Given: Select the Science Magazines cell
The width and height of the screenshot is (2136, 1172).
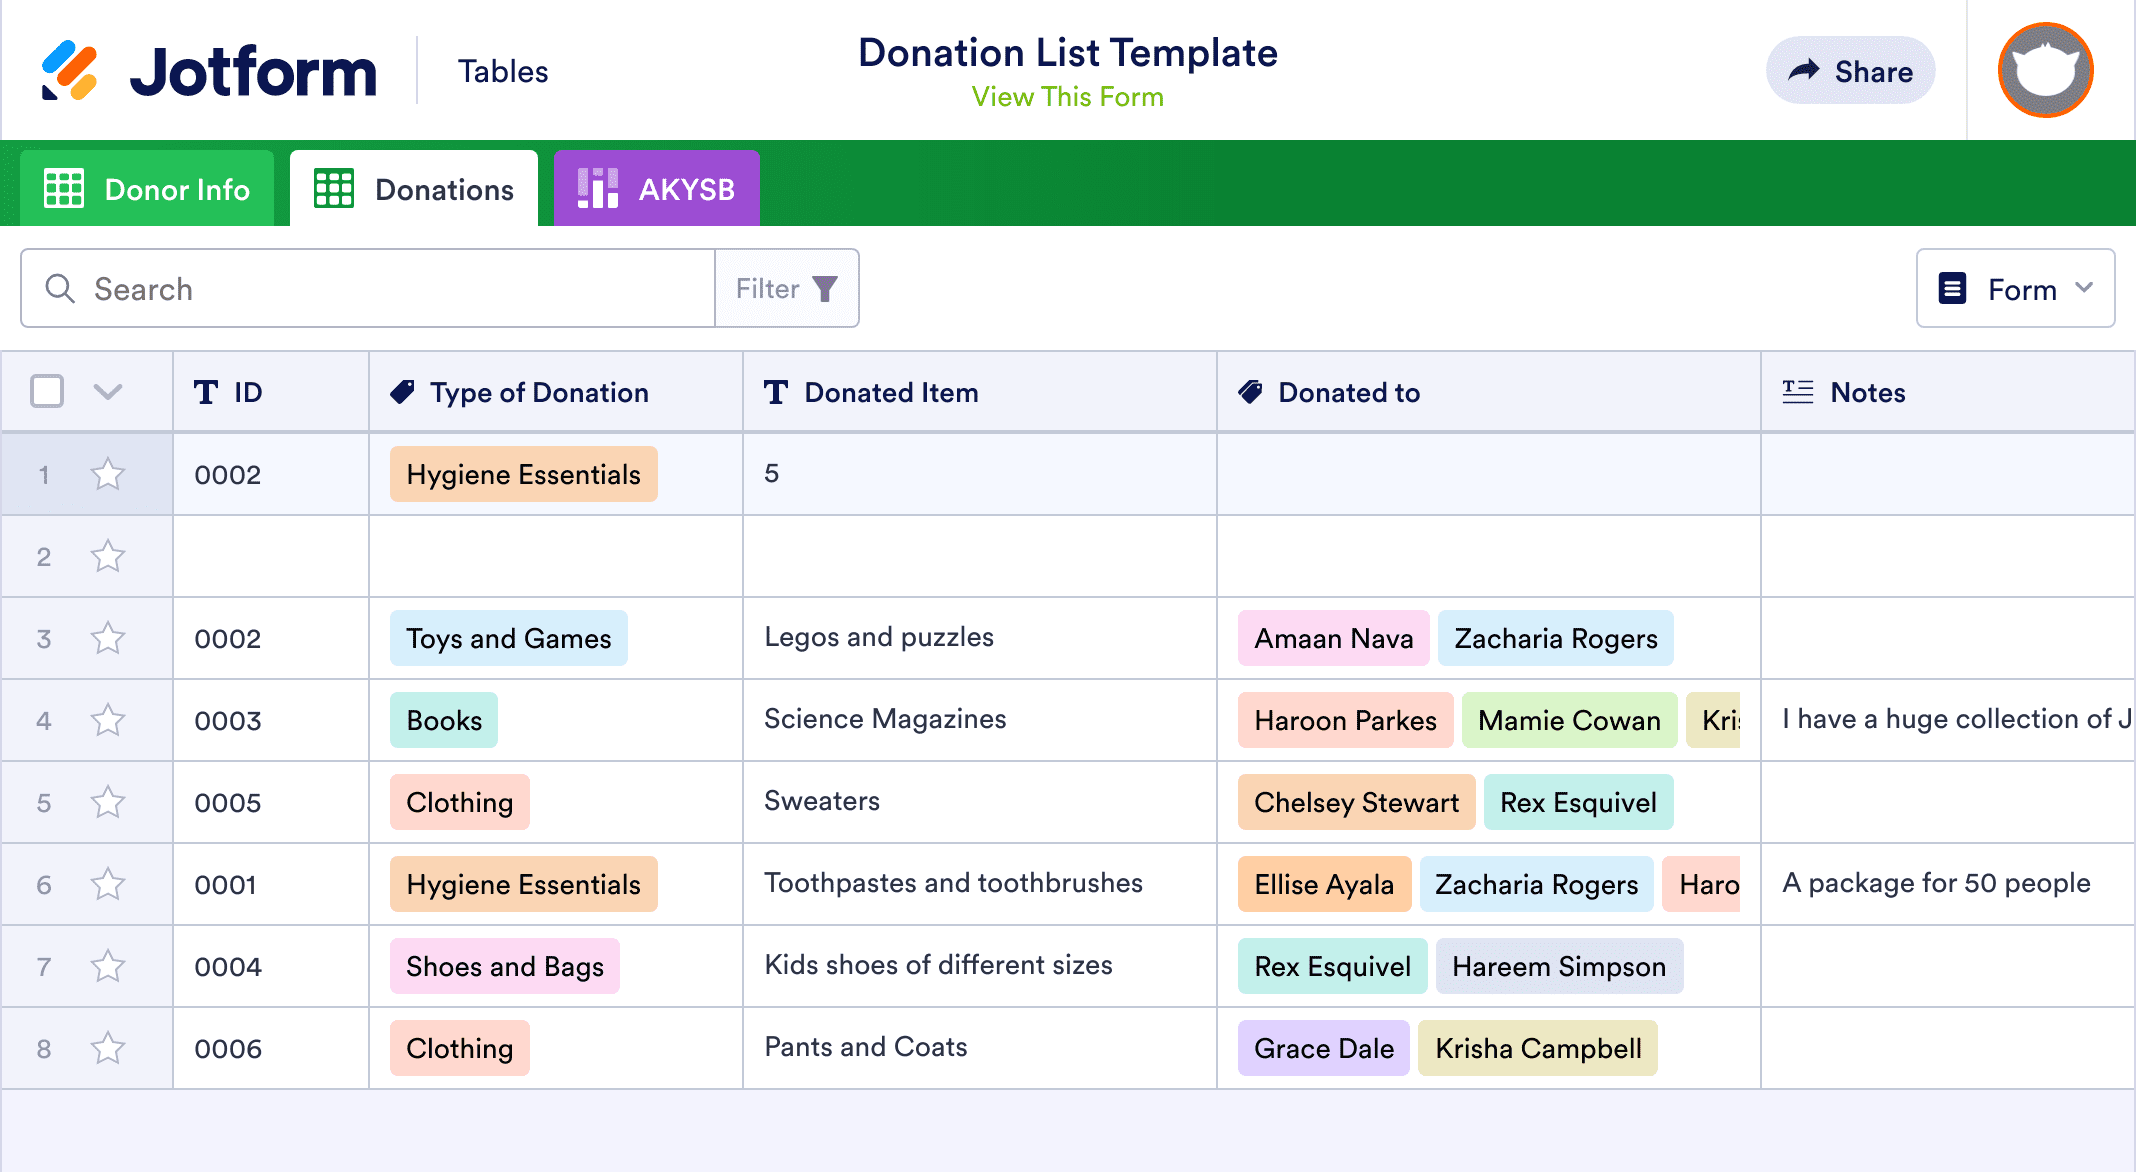Looking at the screenshot, I should pos(980,720).
